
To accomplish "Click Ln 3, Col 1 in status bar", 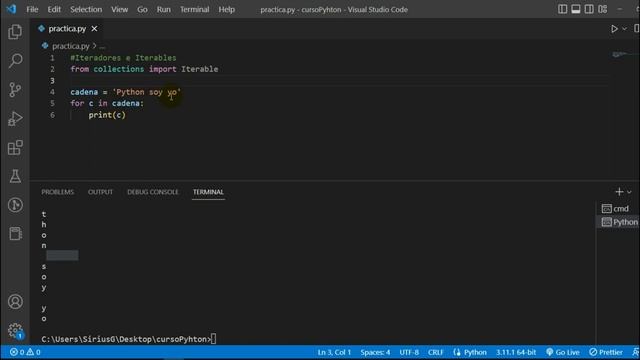I will coord(334,352).
